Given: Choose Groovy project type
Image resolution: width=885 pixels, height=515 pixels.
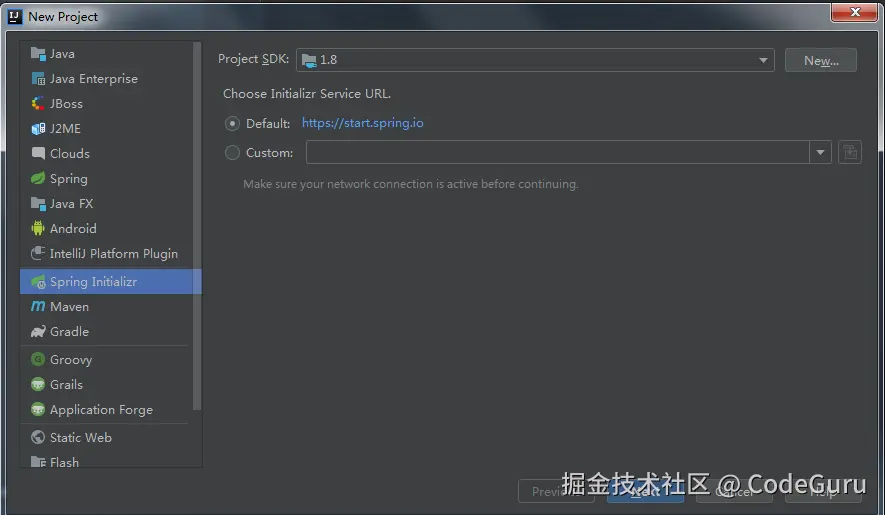Looking at the screenshot, I should [x=106, y=359].
